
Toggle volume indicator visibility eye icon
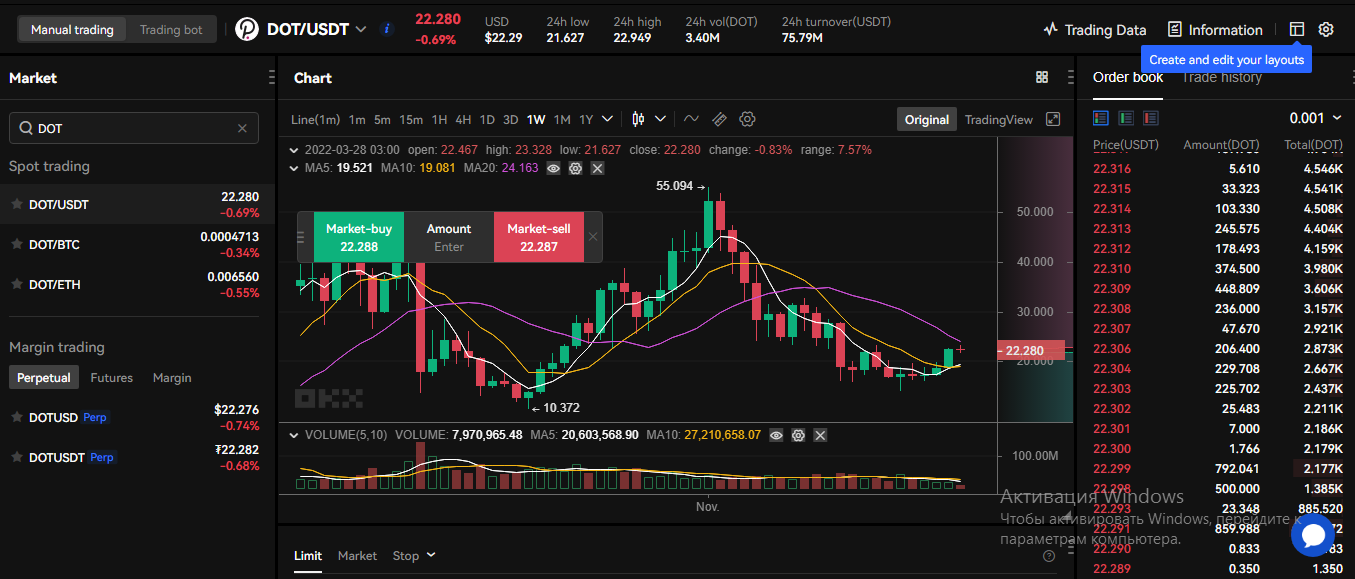click(775, 435)
